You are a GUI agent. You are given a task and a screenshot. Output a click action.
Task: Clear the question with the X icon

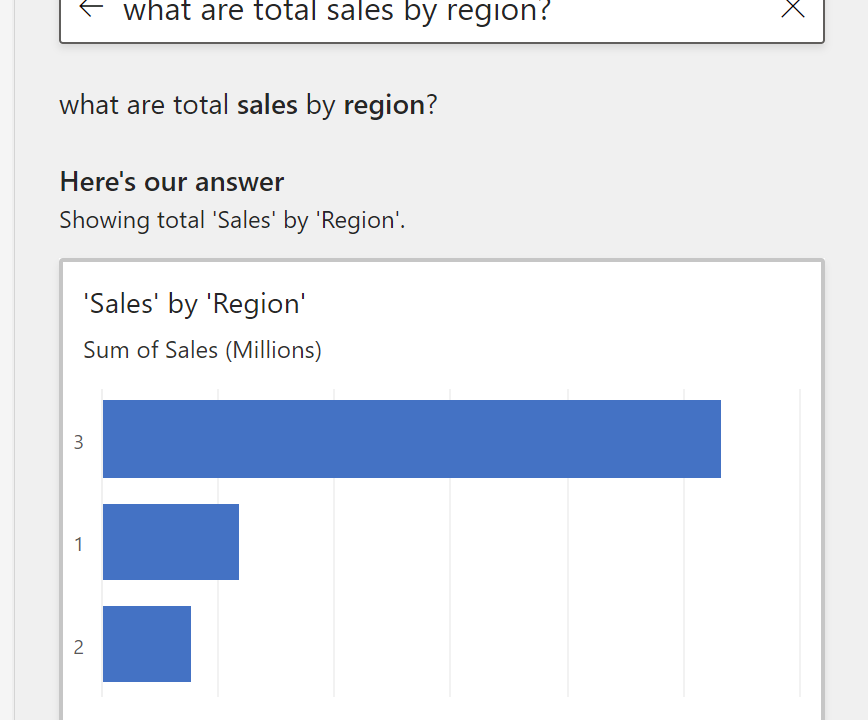[x=792, y=9]
